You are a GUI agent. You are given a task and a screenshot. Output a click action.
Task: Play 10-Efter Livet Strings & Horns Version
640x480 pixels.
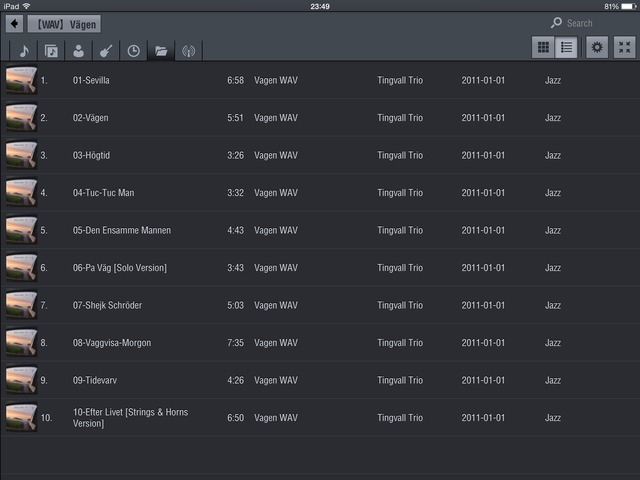point(130,417)
